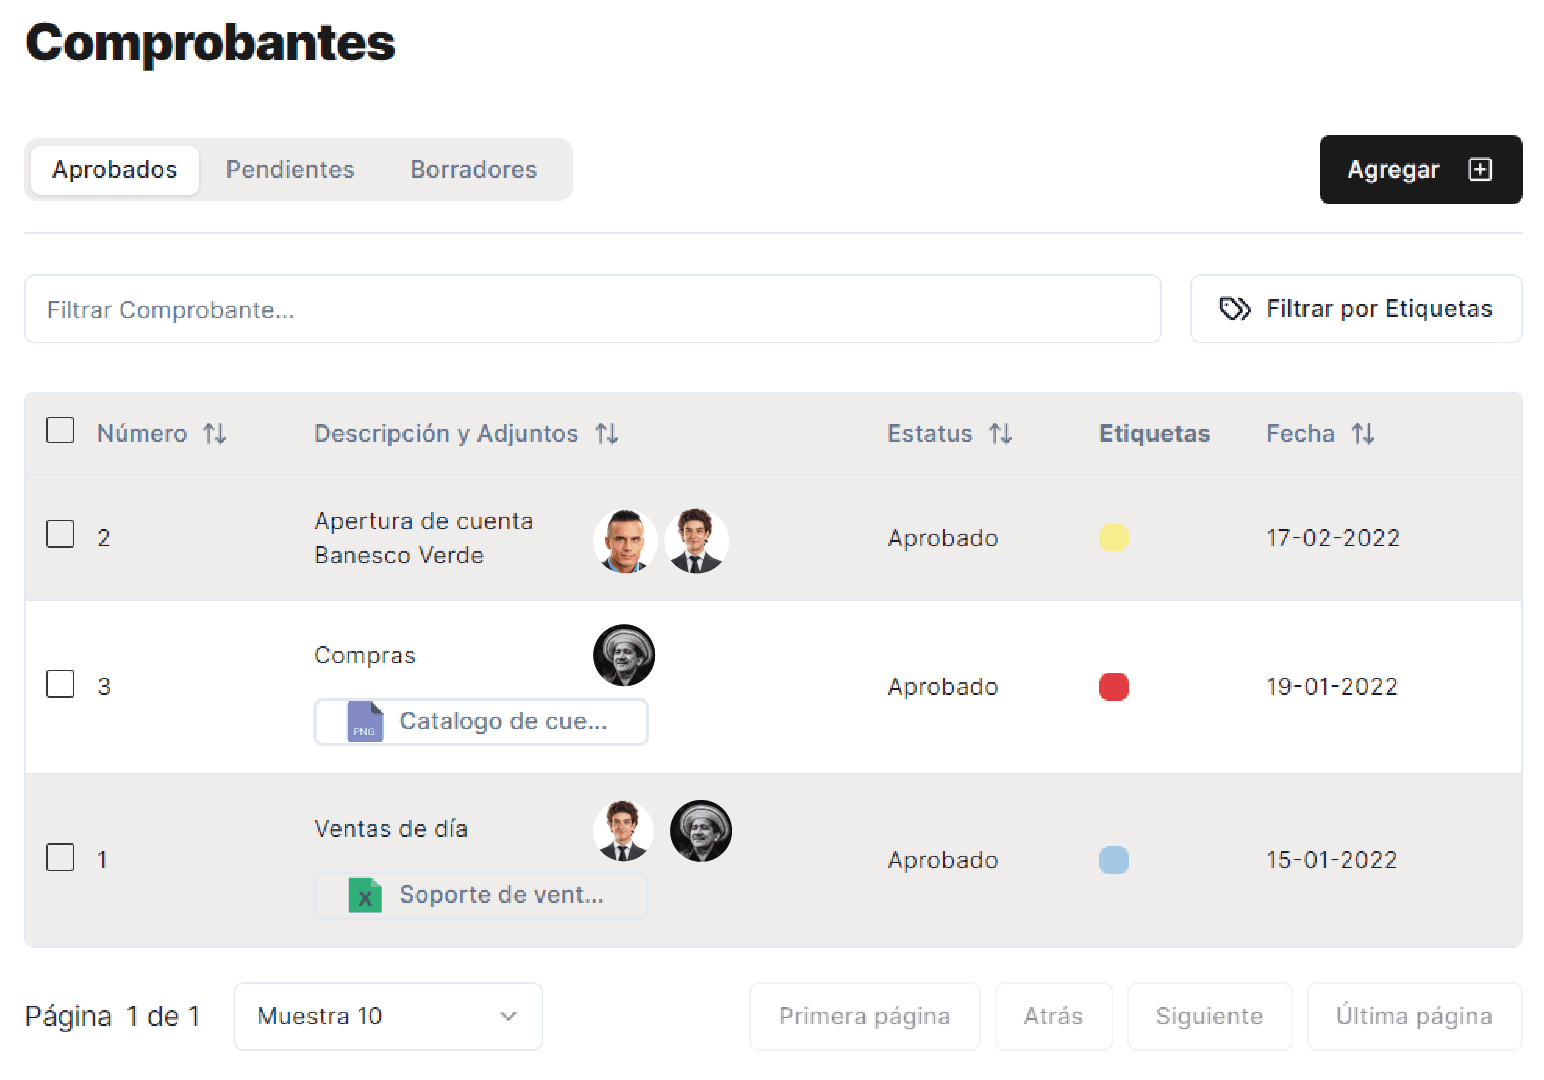Image resolution: width=1544 pixels, height=1080 pixels.
Task: Toggle the select-all checkbox in table header
Action: 61,431
